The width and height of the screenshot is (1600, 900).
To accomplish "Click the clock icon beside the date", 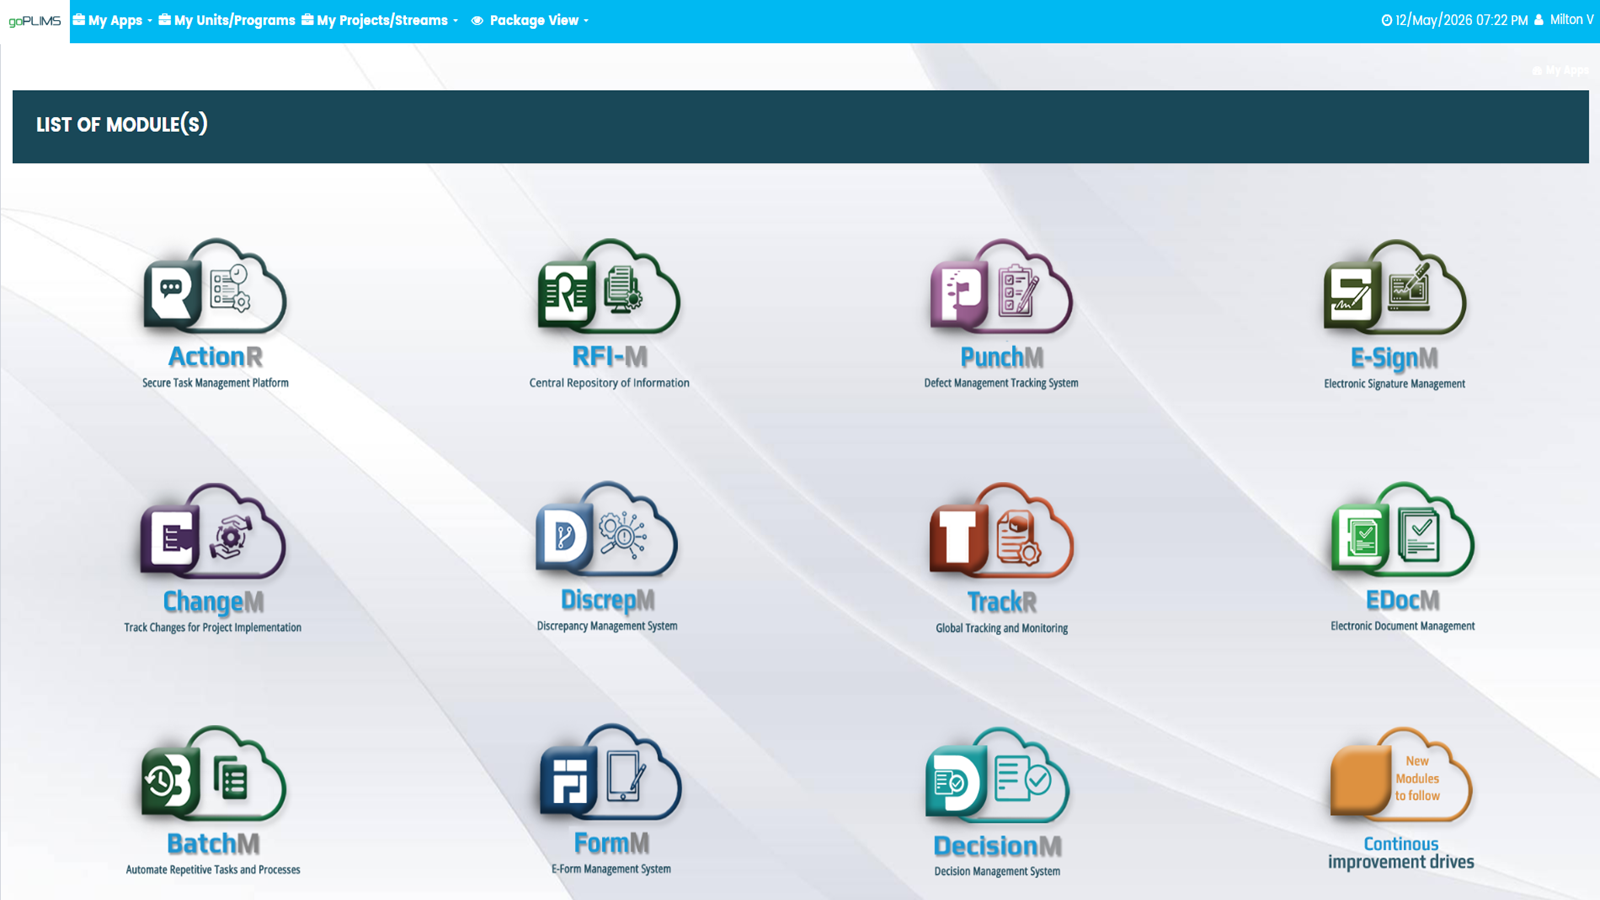I will click(x=1387, y=20).
